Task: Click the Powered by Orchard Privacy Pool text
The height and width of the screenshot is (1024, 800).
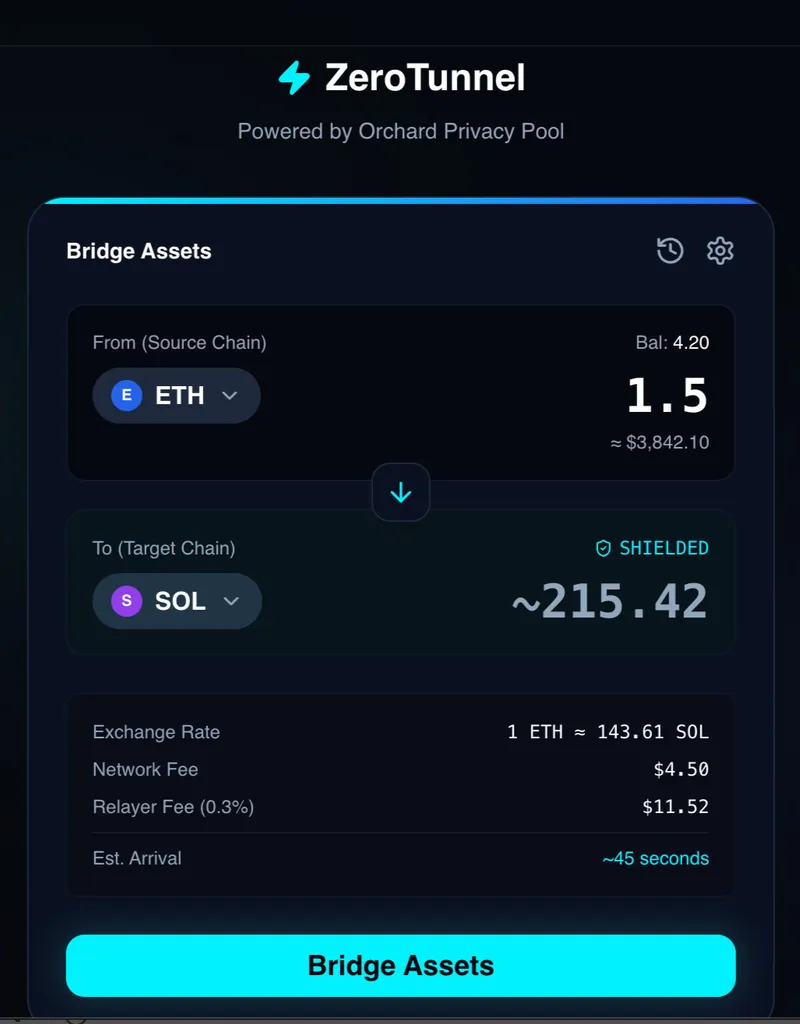Action: (x=401, y=131)
